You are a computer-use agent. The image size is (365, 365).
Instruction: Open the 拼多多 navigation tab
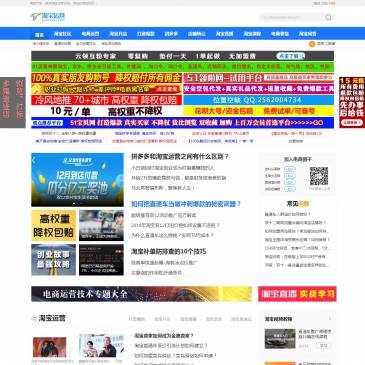[x=171, y=34]
